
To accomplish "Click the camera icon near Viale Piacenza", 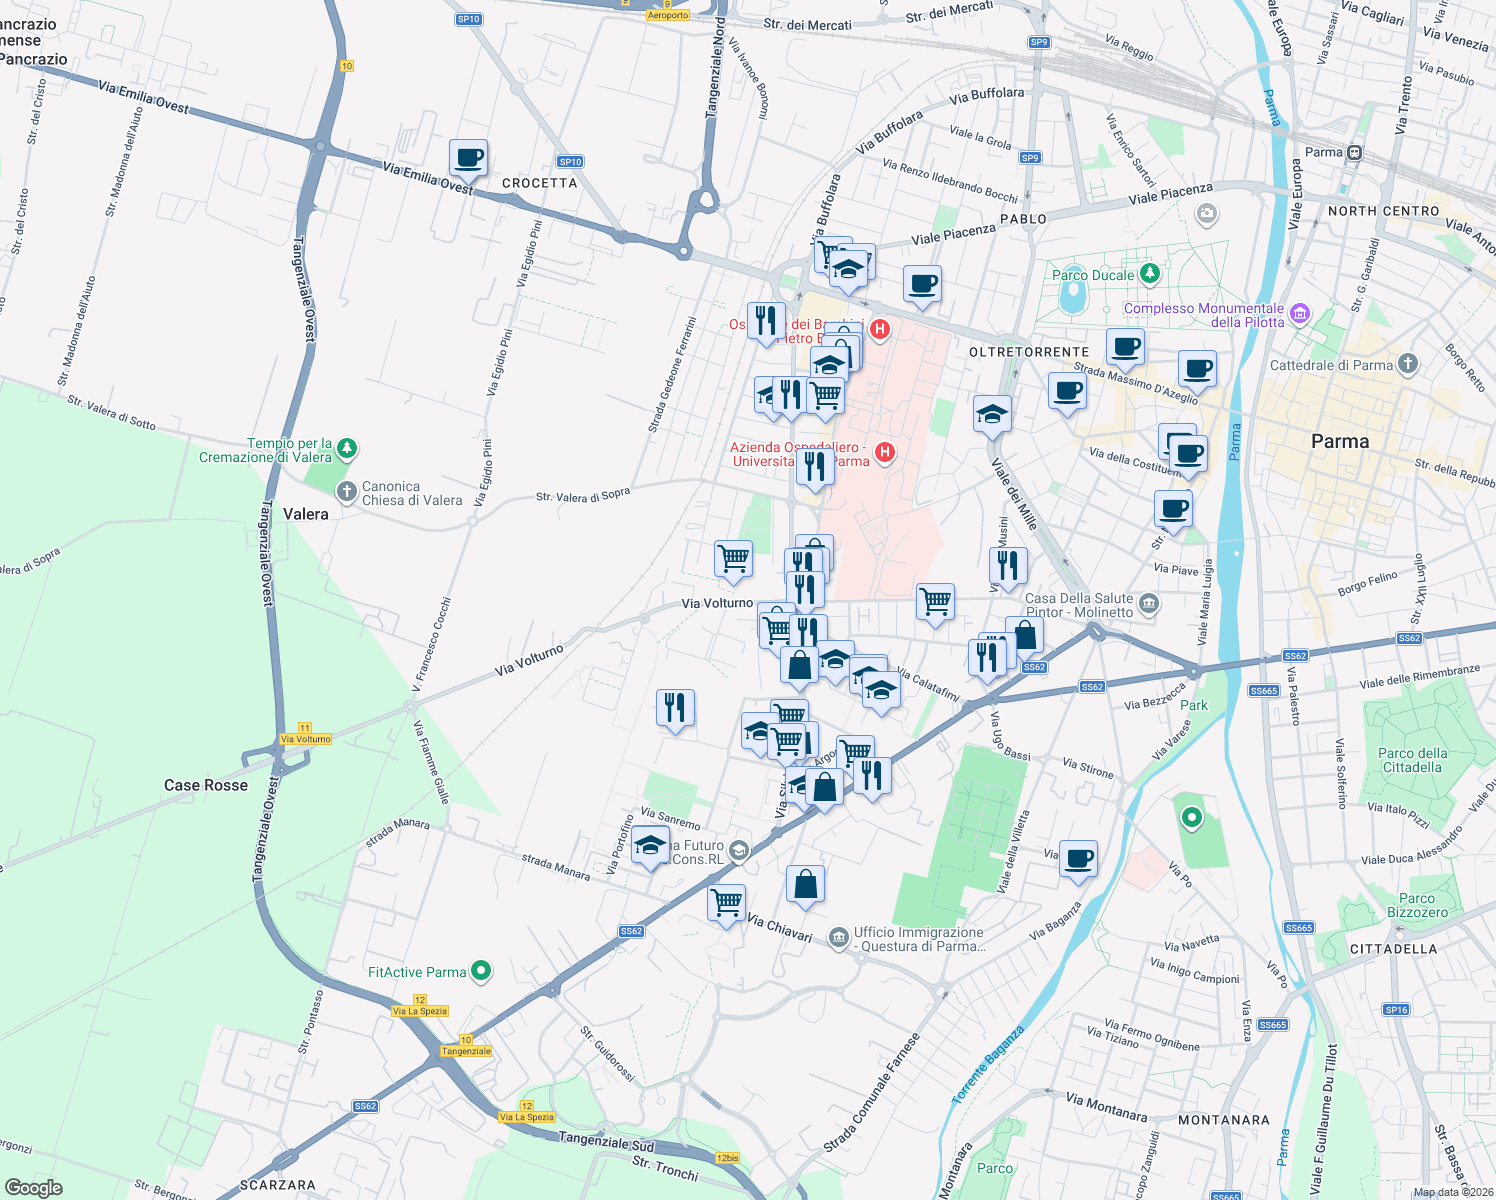I will pyautogui.click(x=1207, y=214).
